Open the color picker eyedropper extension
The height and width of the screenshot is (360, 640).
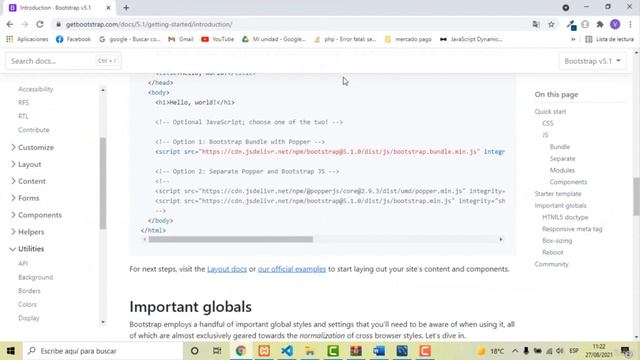571,25
